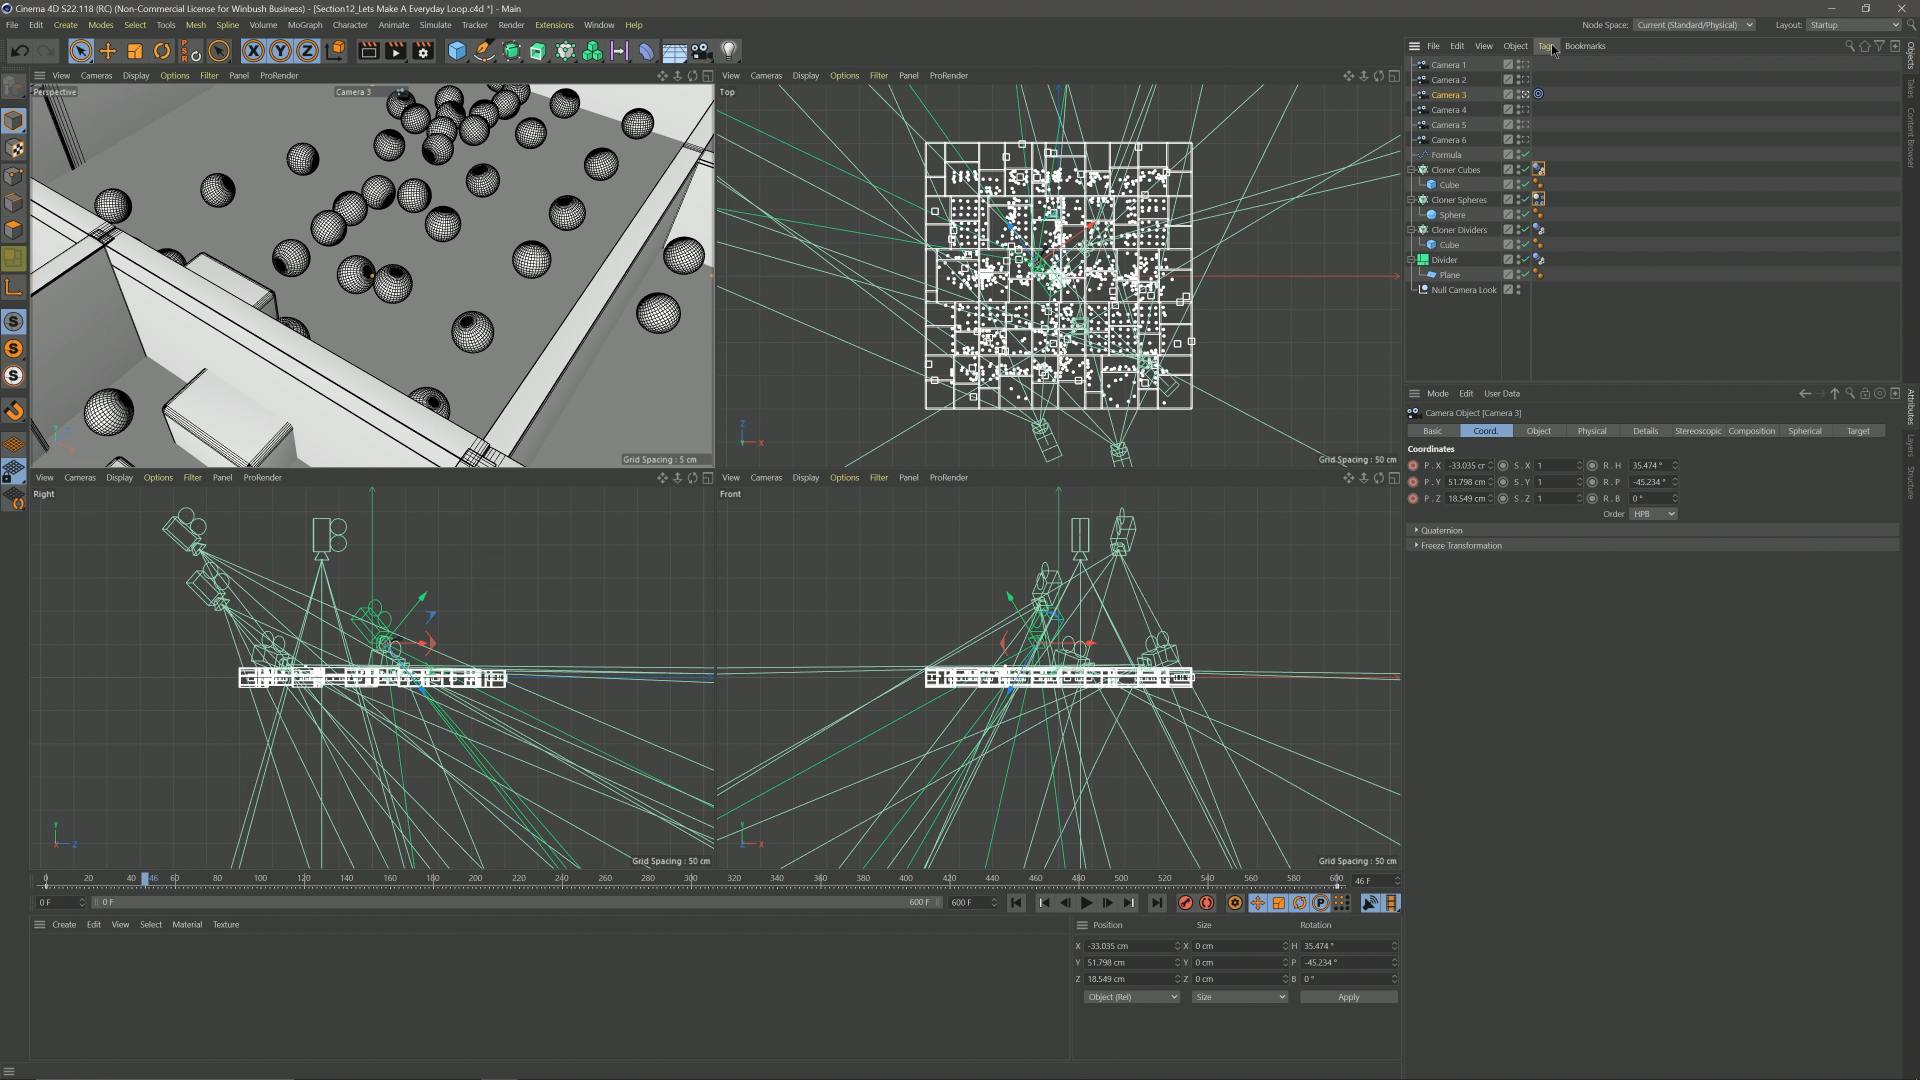This screenshot has height=1080, width=1920.
Task: Toggle Z axis lock button
Action: click(x=308, y=51)
